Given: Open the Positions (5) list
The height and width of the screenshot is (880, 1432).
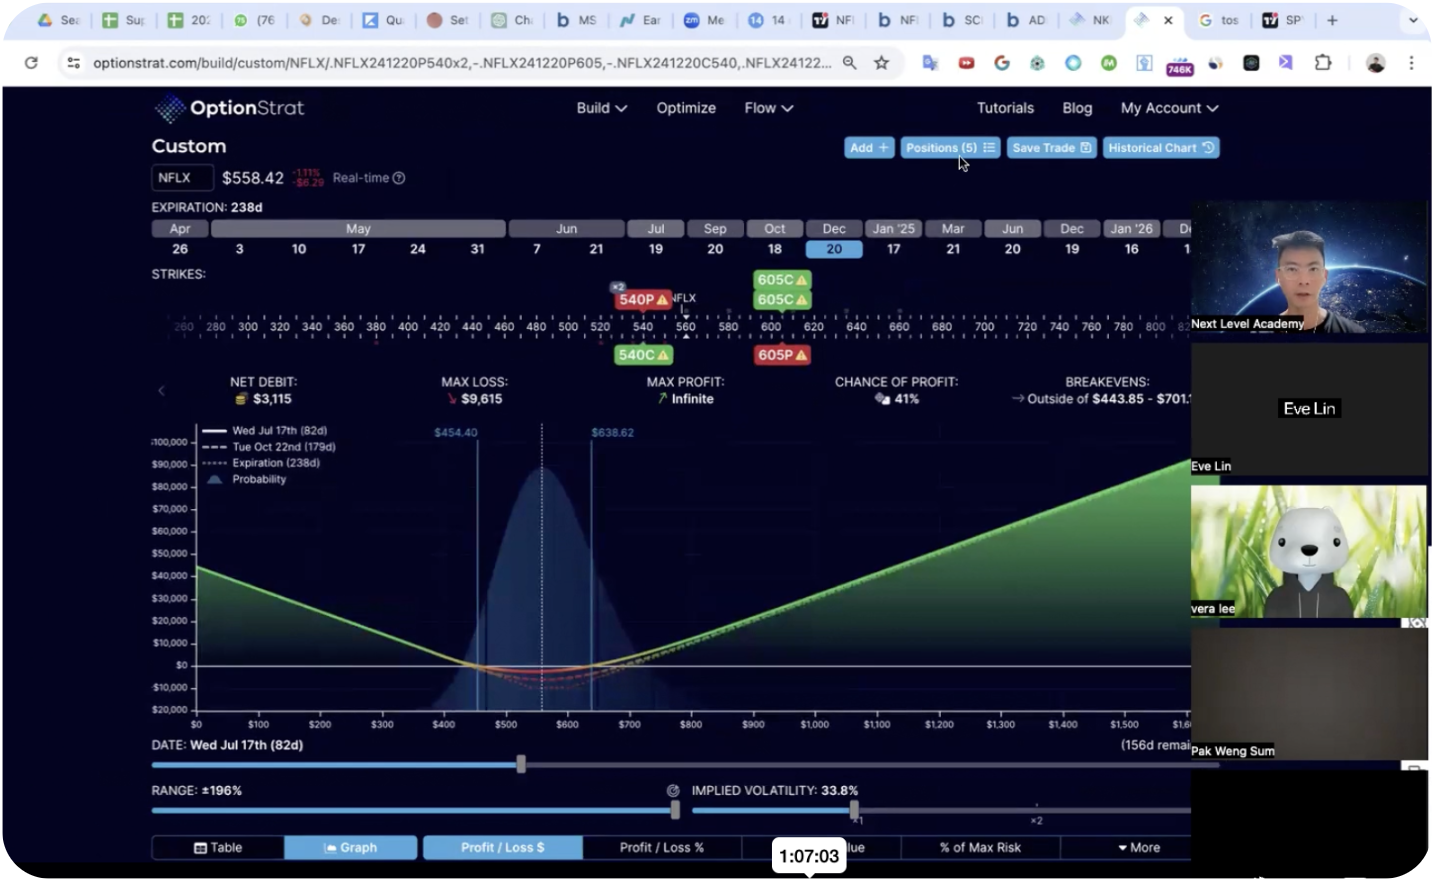Looking at the screenshot, I should [950, 148].
